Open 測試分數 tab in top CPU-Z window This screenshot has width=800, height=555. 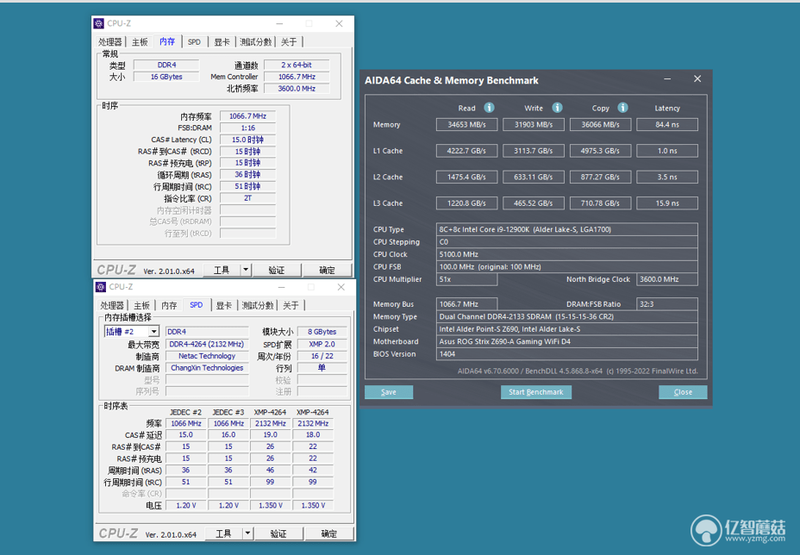(x=256, y=42)
